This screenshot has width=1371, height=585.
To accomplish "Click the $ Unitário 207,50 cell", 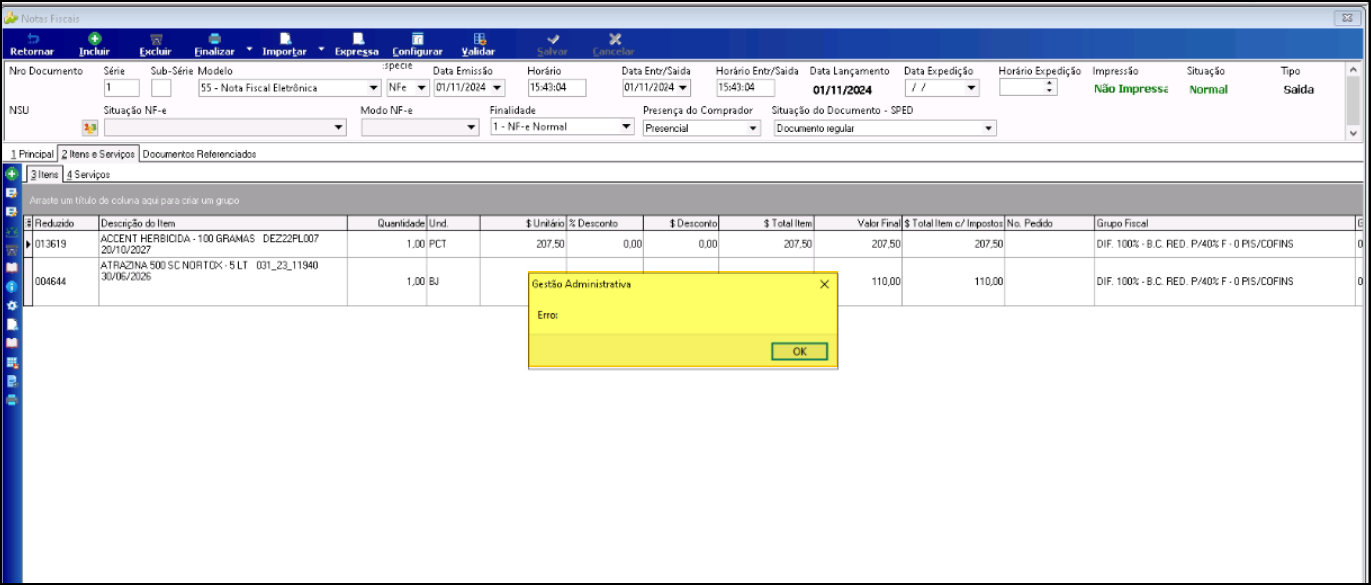I will 523,244.
